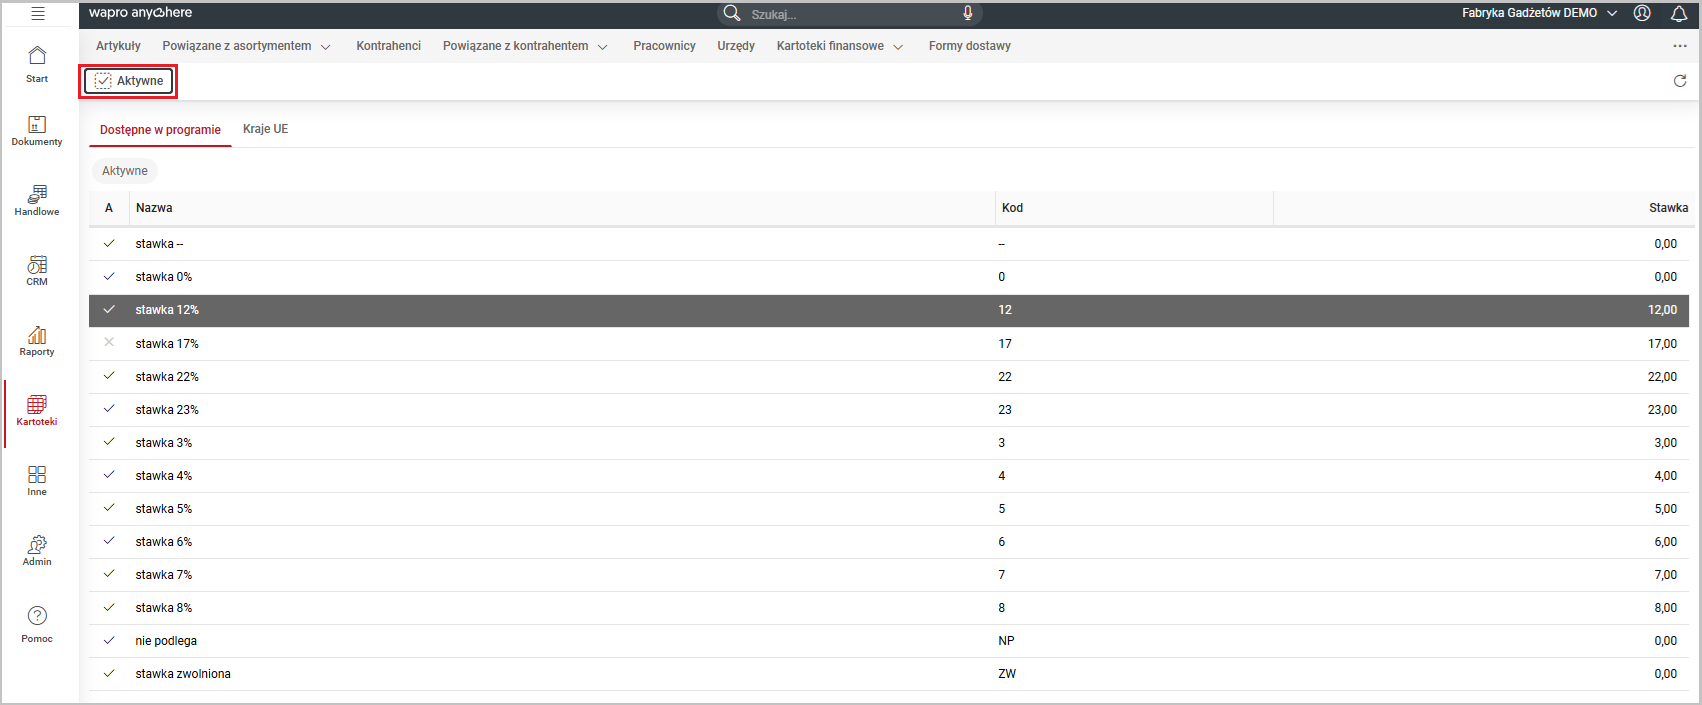Open Kontrahenci menu item
The width and height of the screenshot is (1702, 705).
(388, 46)
